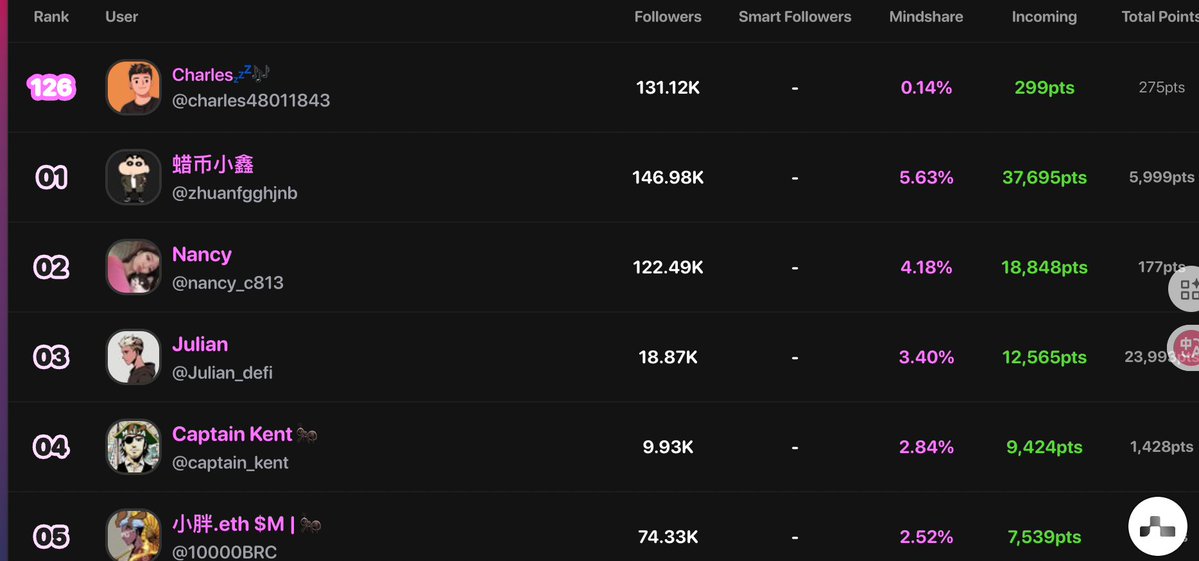Open the white circular chat widget
1199x561 pixels.
coord(1158,527)
